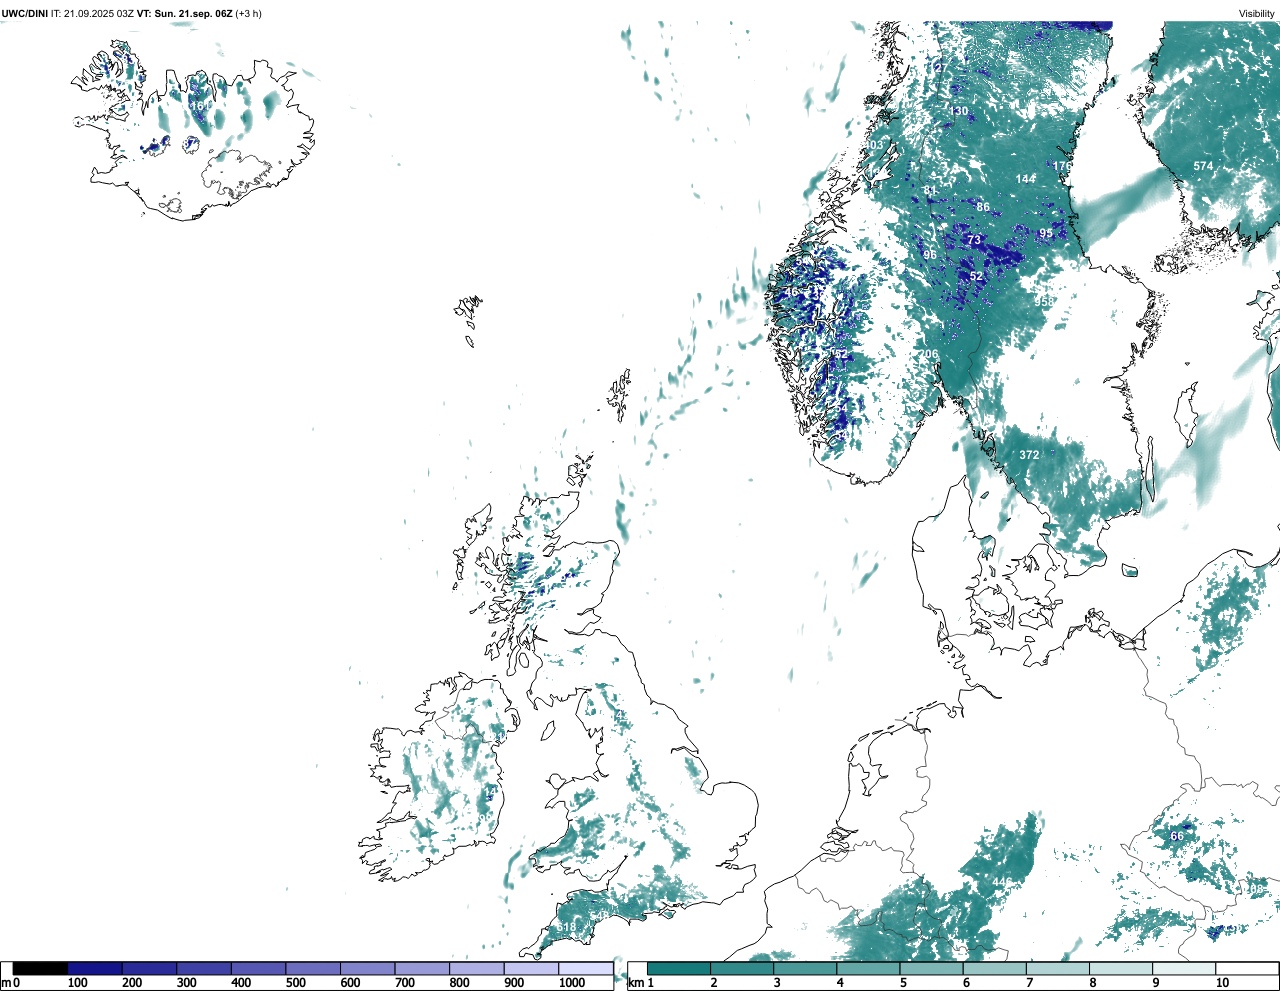Viewport: 1280px width, 991px height.
Task: Click the 176 value on Swedish east coast
Action: 1062,166
